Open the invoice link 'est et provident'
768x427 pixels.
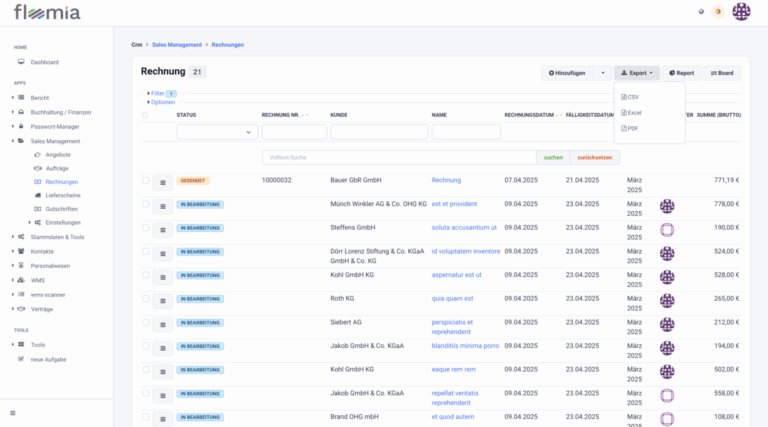pyautogui.click(x=455, y=204)
